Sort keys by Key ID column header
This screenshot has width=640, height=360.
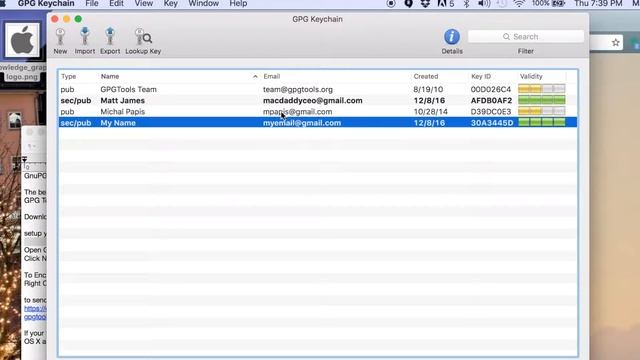[481, 76]
